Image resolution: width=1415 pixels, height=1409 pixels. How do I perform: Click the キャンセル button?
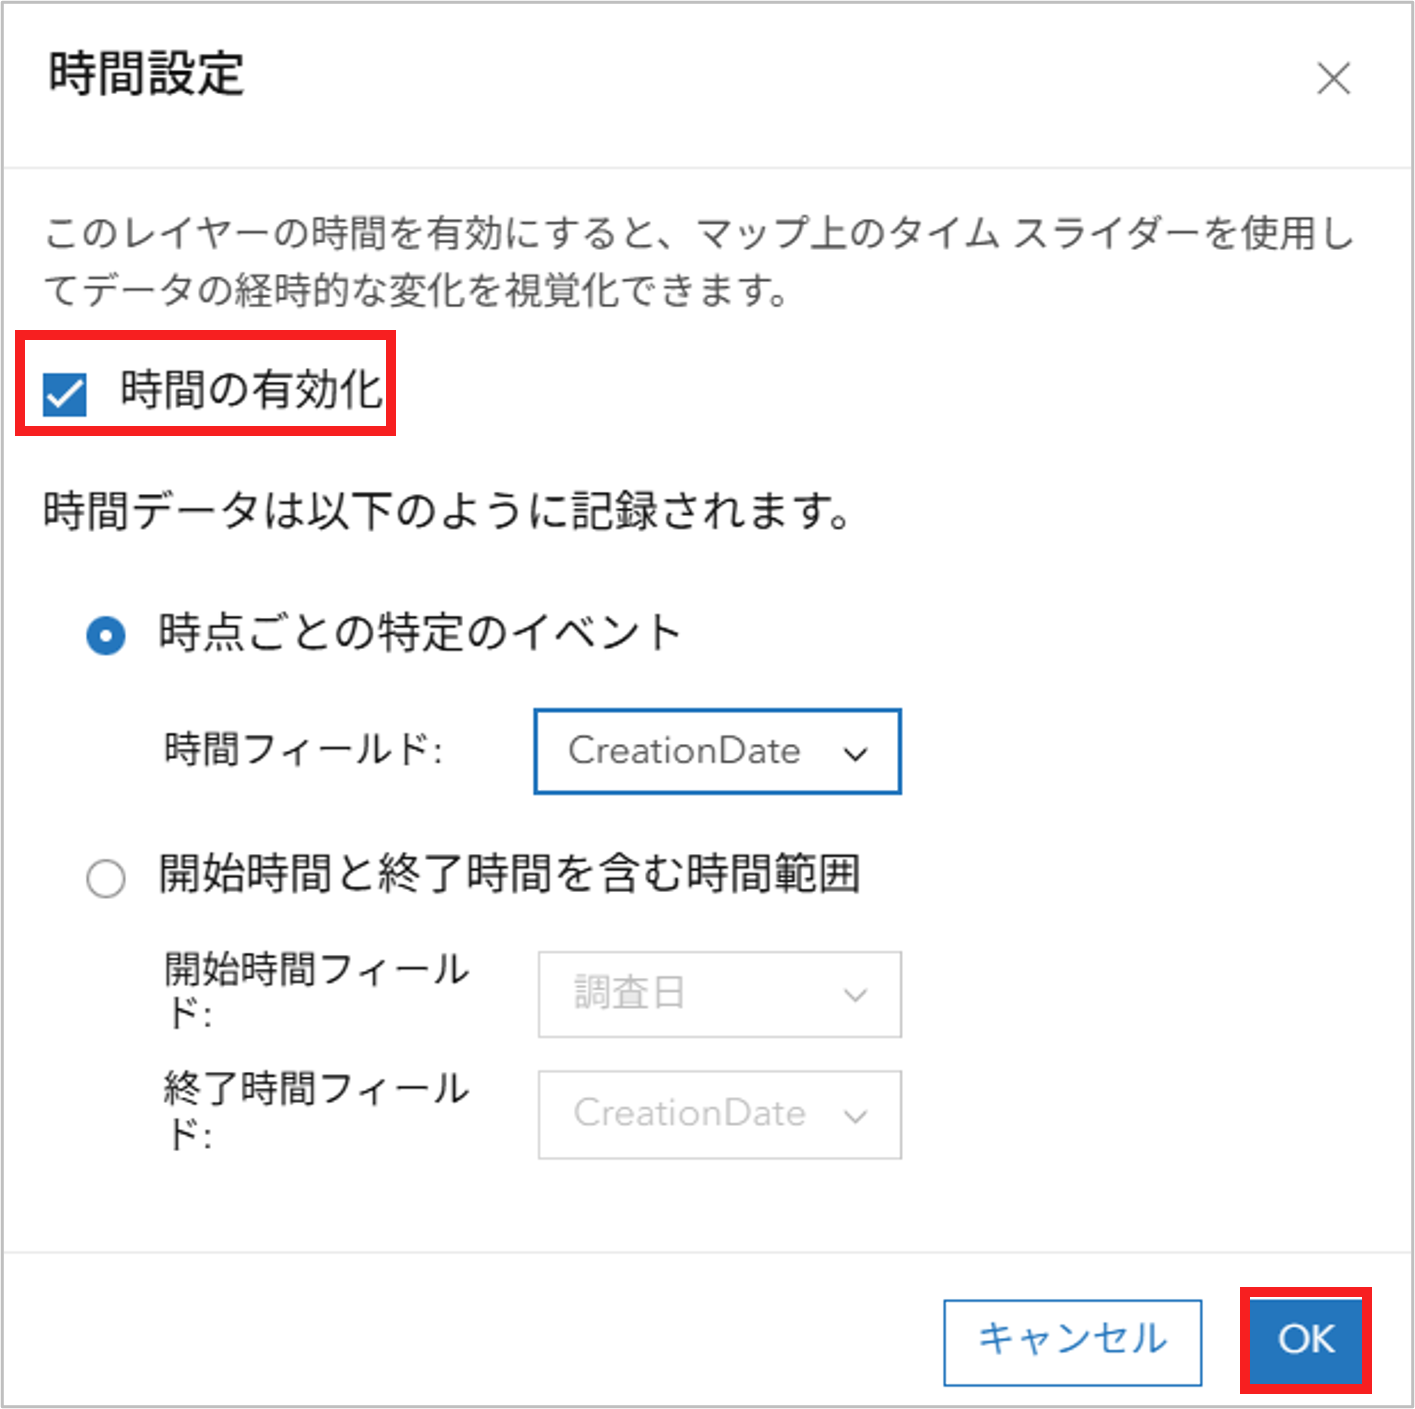[1073, 1342]
